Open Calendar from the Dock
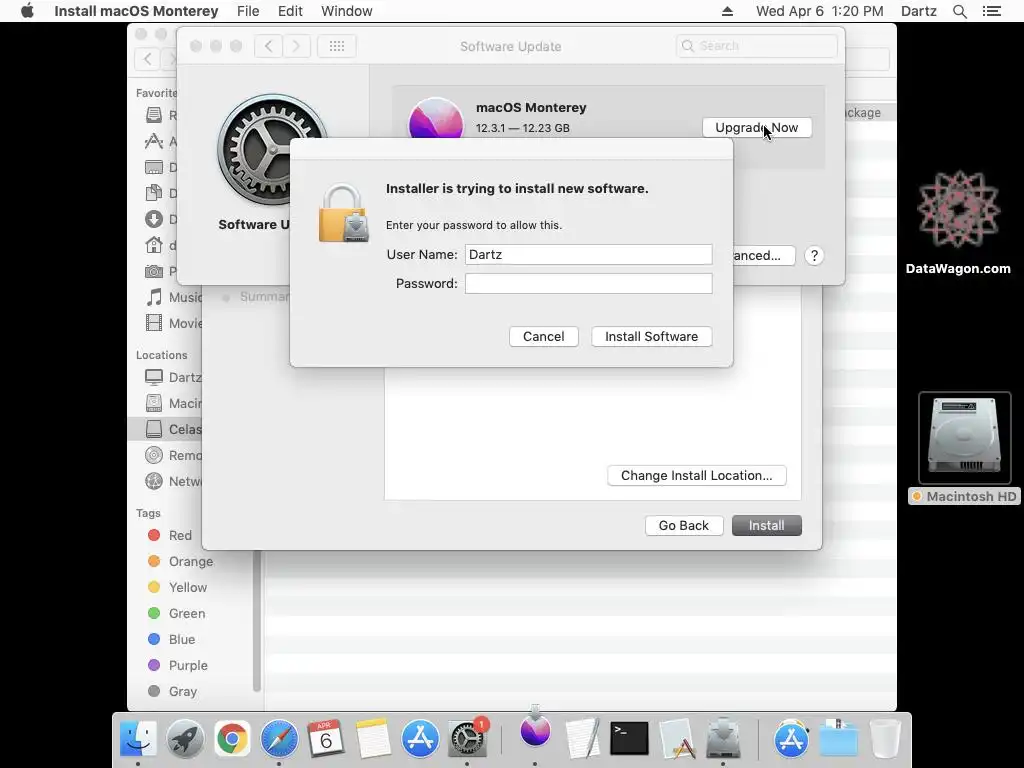 click(326, 739)
